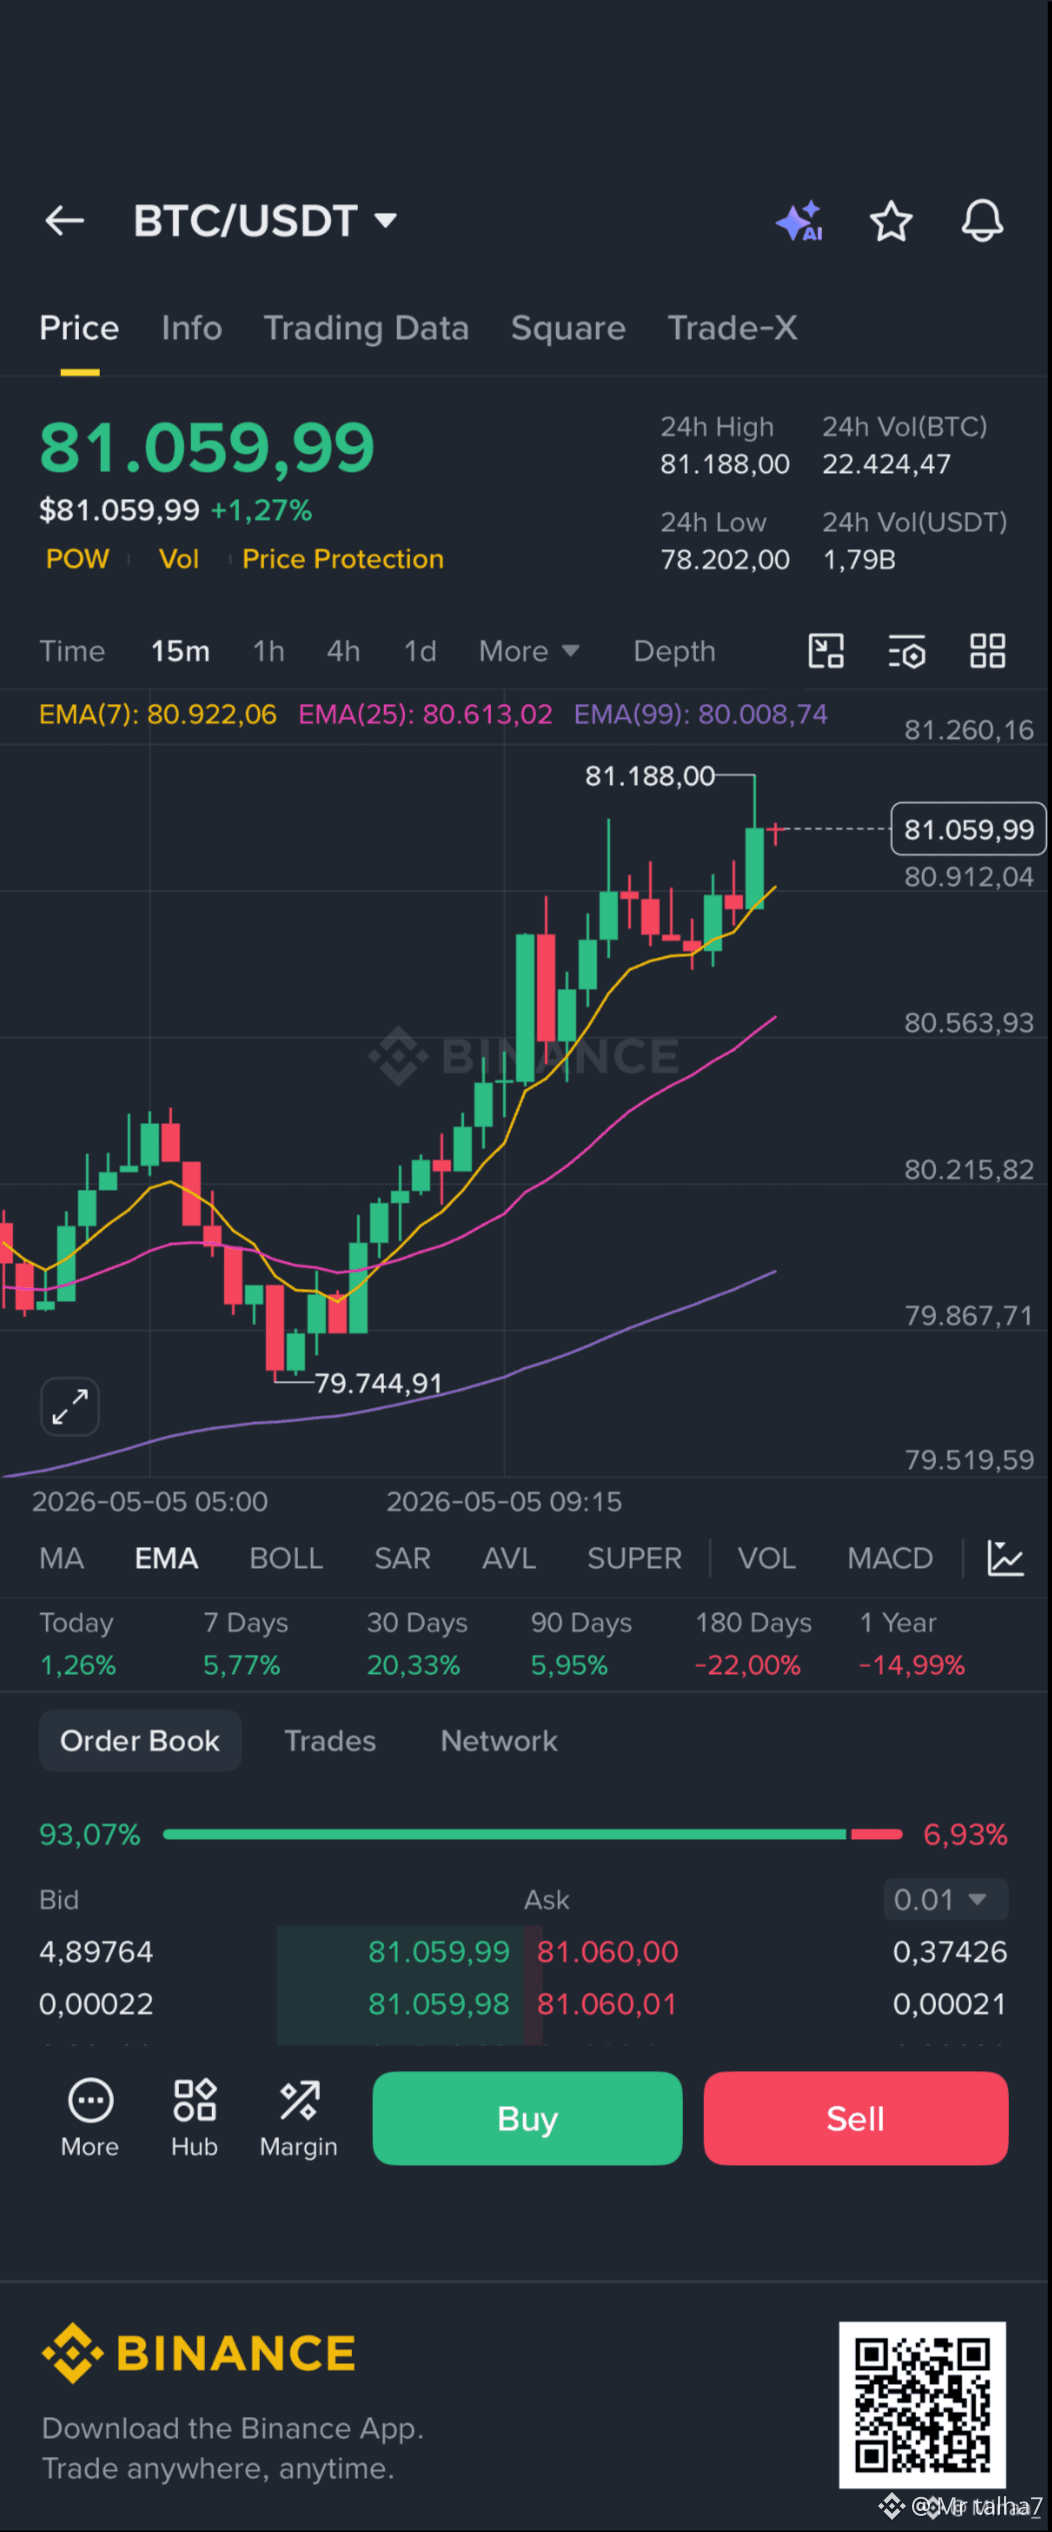This screenshot has height=2532, width=1052.
Task: Select the Time chart interval
Action: coord(72,651)
